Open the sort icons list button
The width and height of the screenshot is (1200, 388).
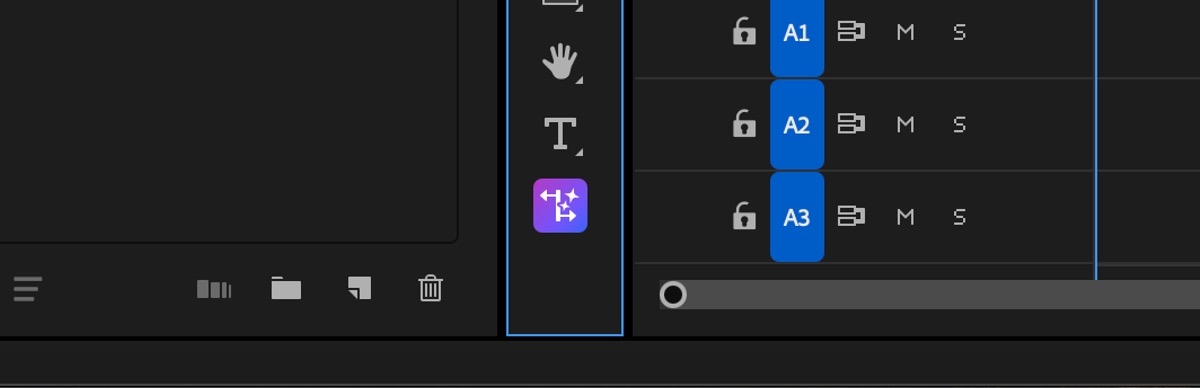pos(28,289)
